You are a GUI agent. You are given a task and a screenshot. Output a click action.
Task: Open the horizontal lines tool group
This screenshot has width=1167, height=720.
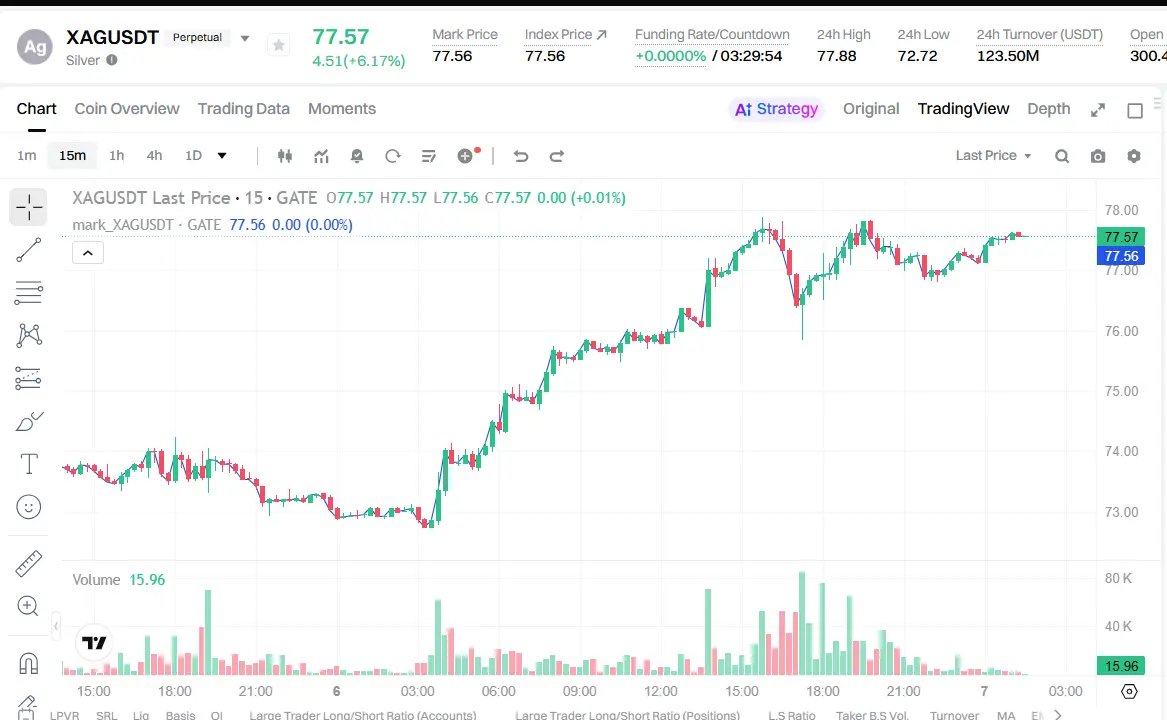(28, 293)
